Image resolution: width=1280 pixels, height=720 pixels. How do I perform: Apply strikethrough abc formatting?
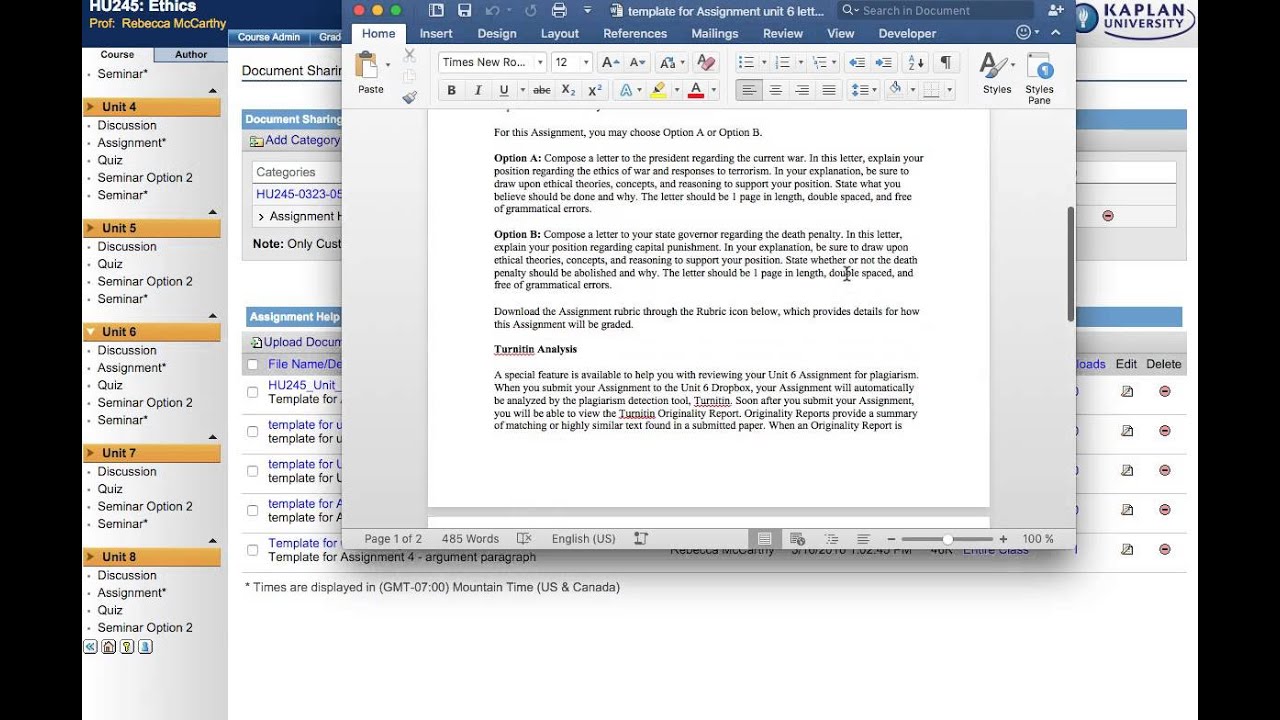tap(542, 90)
